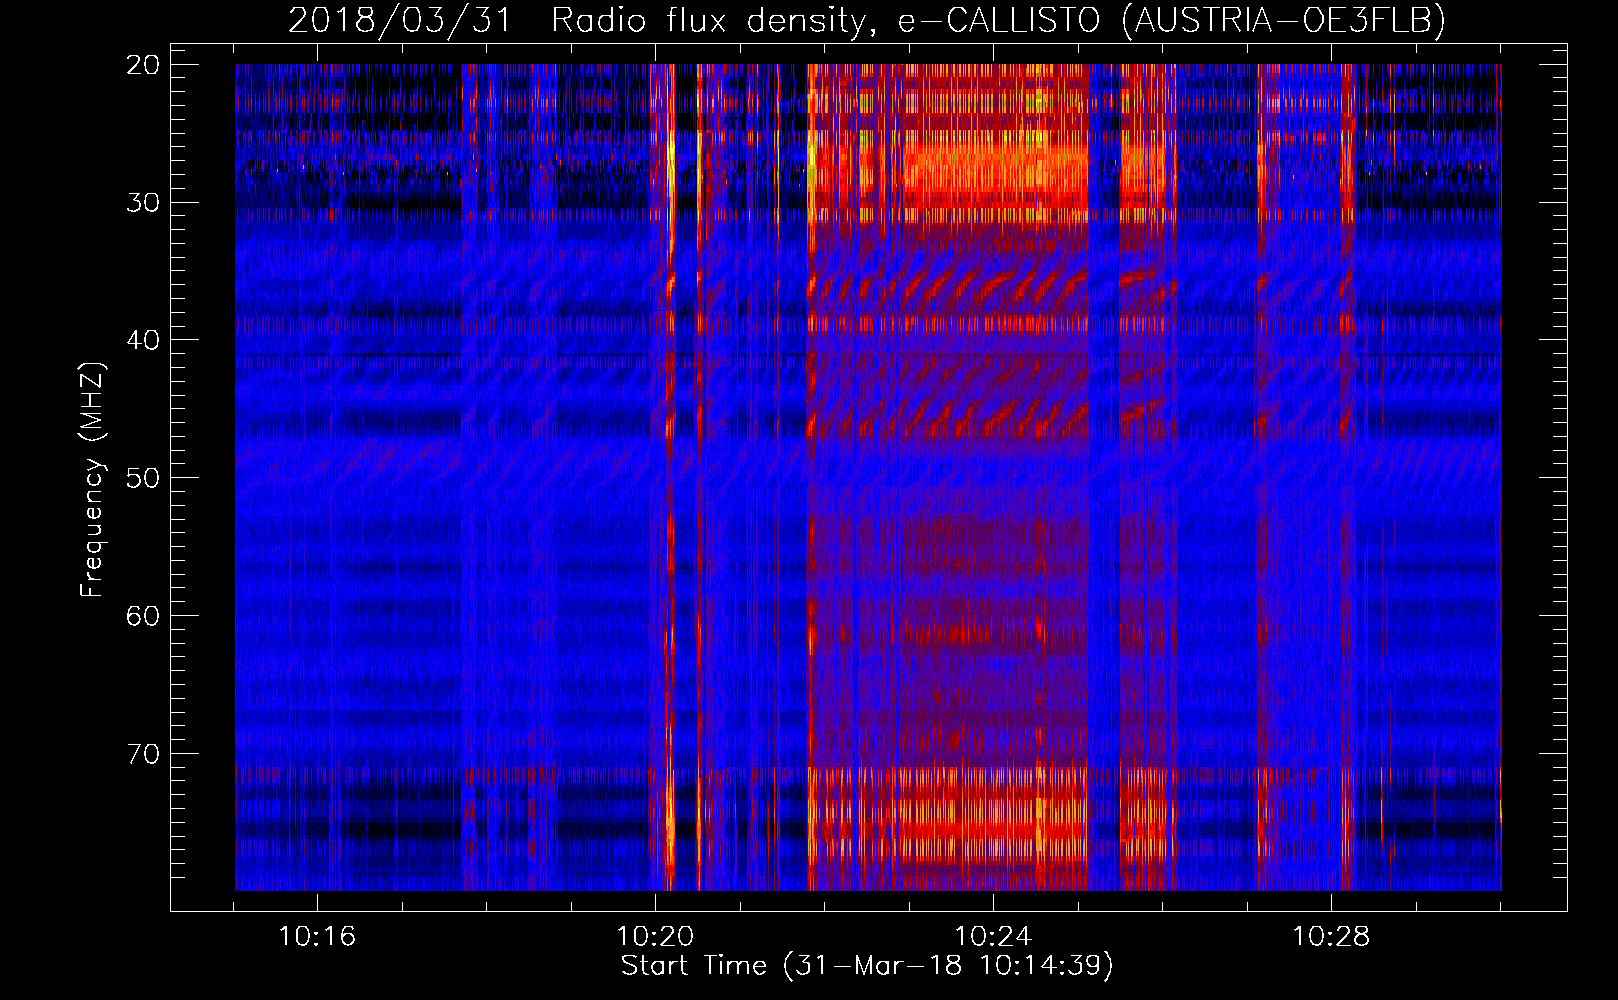The width and height of the screenshot is (1618, 1000).
Task: Click the 10:28 time tick label
Action: [x=1331, y=937]
